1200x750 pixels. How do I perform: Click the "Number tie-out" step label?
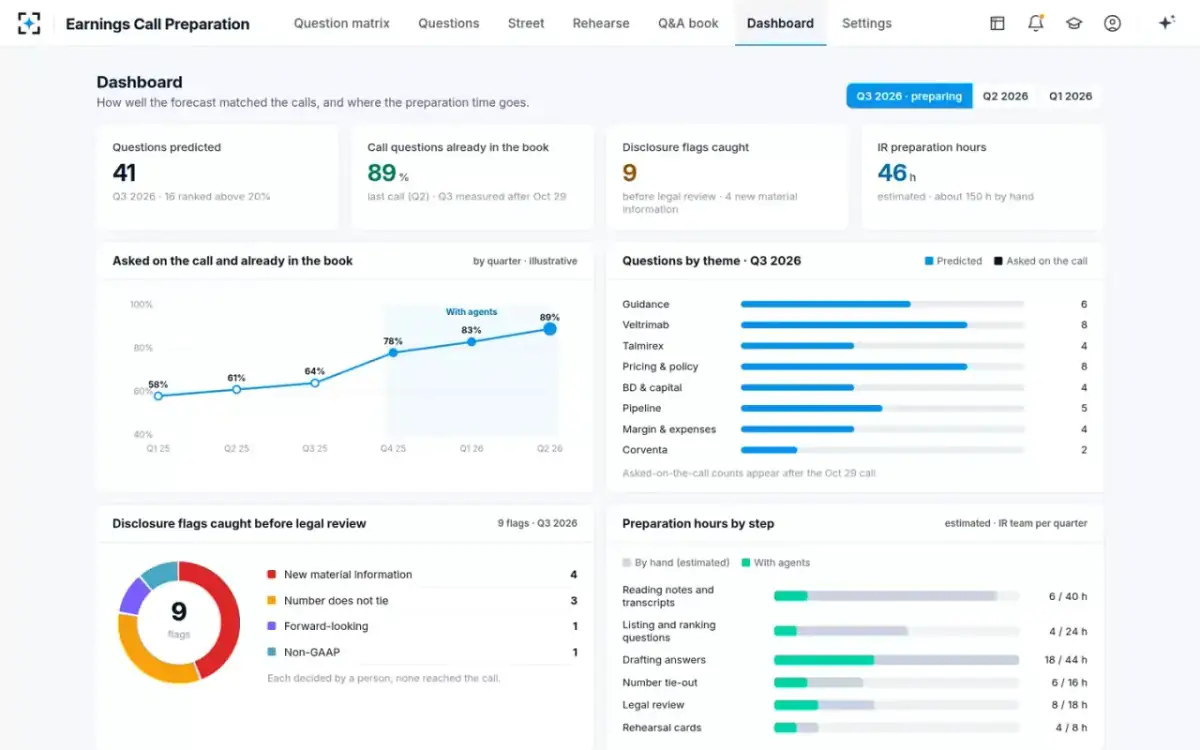click(660, 683)
